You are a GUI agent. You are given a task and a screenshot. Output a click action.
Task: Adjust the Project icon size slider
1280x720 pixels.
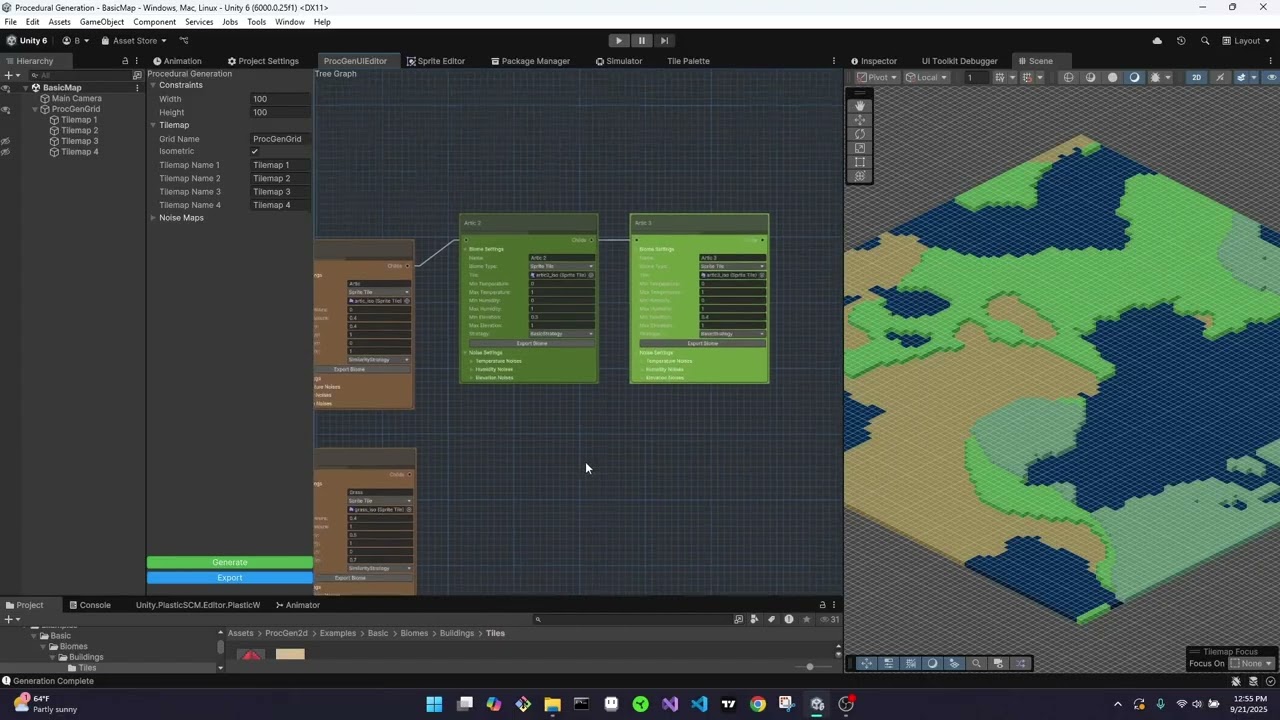click(808, 666)
